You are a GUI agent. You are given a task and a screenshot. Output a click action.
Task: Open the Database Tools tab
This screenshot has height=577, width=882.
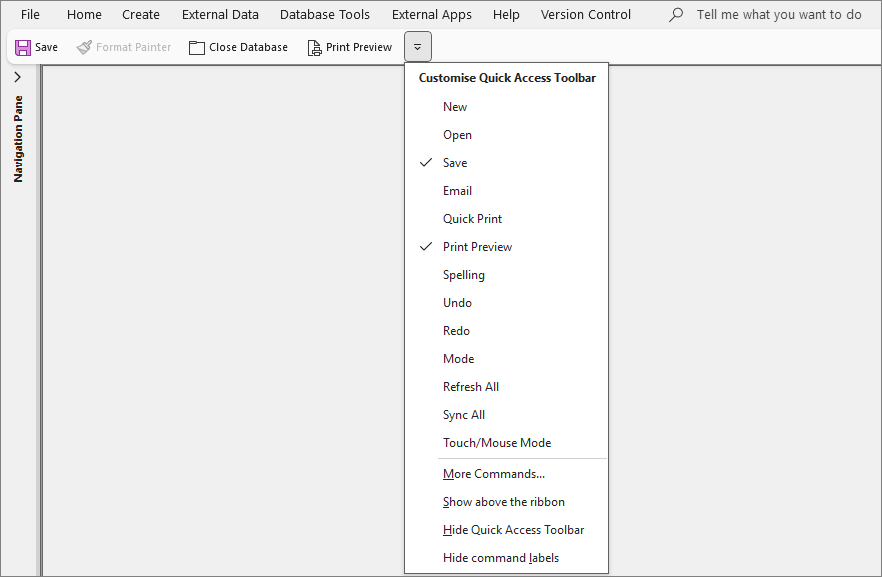[x=325, y=15]
